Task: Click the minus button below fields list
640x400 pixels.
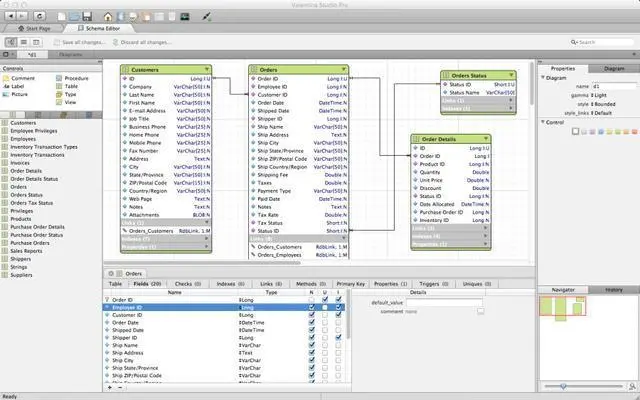Action: pyautogui.click(x=120, y=387)
